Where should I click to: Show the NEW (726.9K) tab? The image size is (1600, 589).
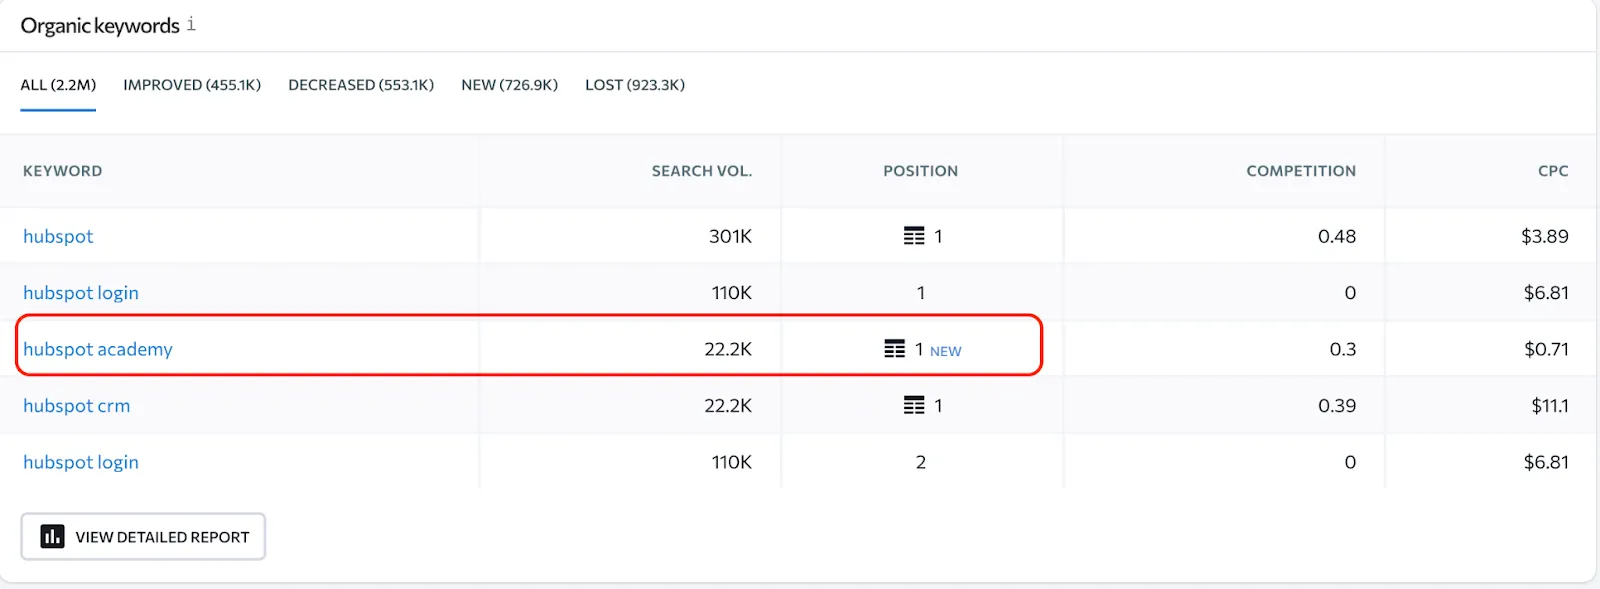[509, 85]
